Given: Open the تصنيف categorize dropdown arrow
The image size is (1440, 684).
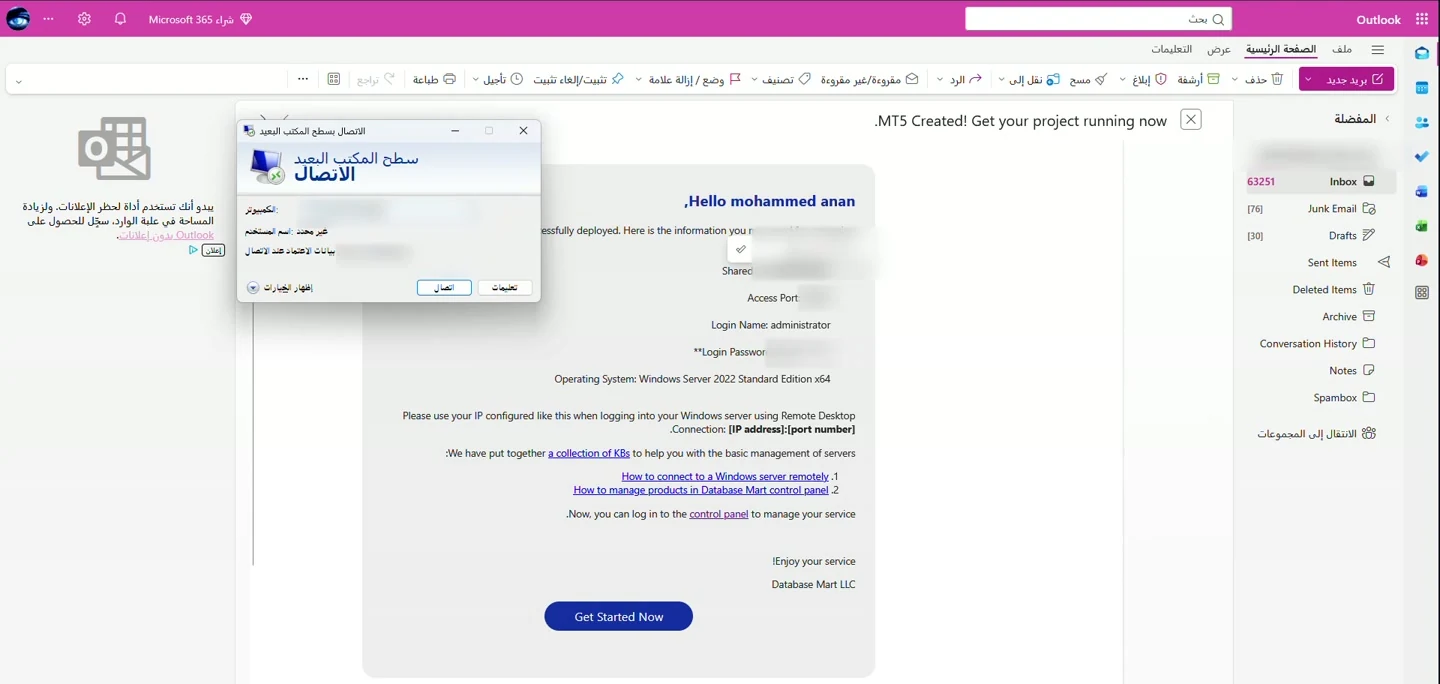Looking at the screenshot, I should 753,79.
